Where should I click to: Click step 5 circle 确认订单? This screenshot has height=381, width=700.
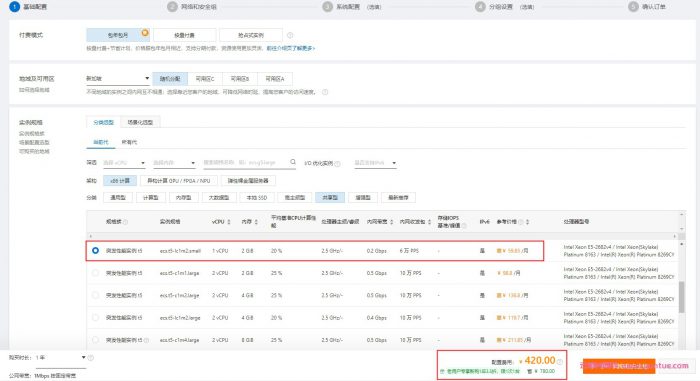tap(633, 7)
